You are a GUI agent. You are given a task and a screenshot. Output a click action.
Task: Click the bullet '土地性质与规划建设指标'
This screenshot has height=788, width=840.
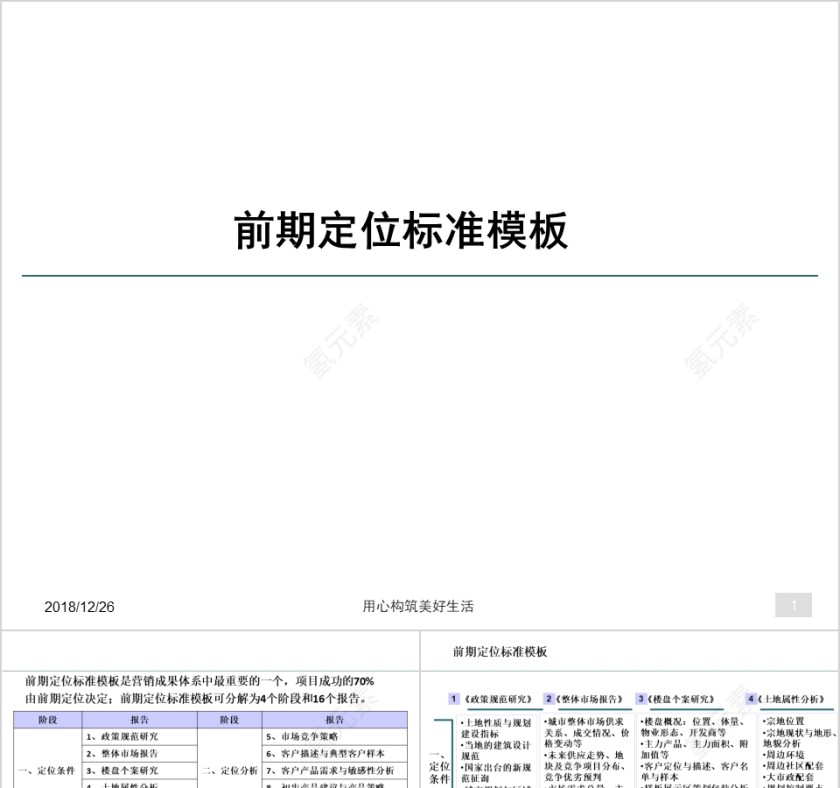(496, 728)
